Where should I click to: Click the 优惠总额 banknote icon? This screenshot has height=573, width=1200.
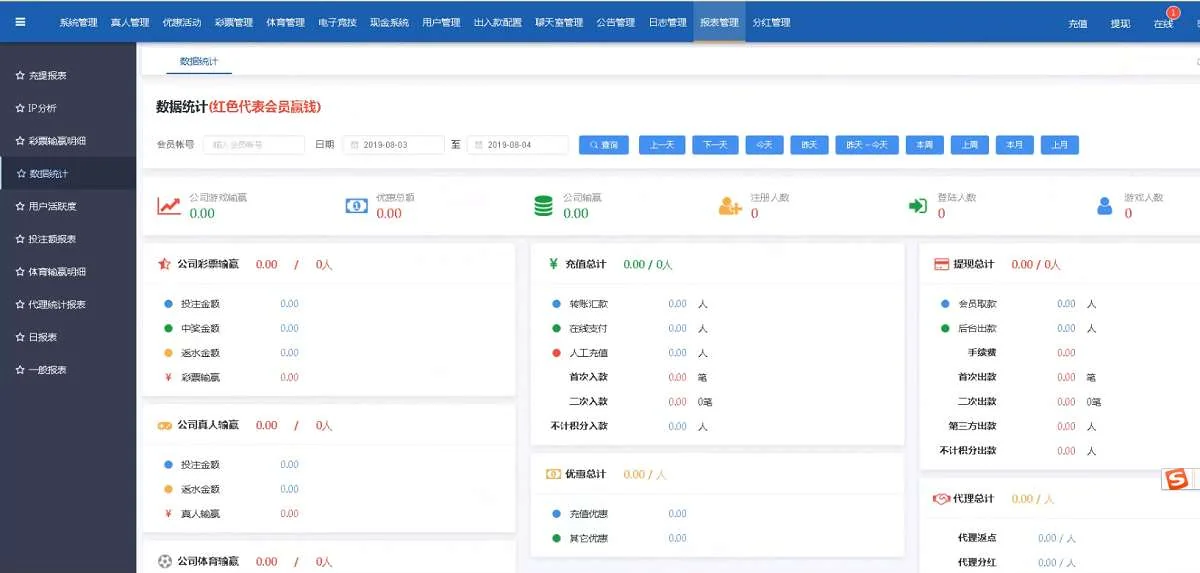pyautogui.click(x=356, y=206)
